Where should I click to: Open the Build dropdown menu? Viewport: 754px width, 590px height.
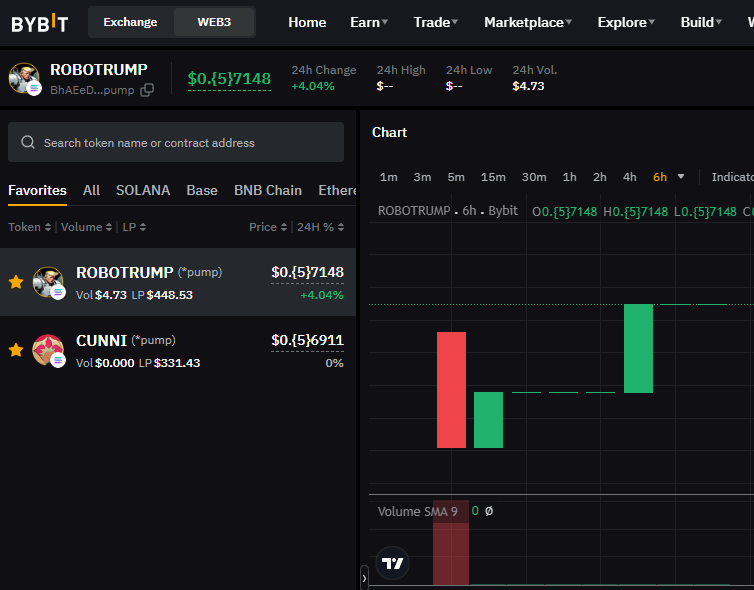(701, 22)
